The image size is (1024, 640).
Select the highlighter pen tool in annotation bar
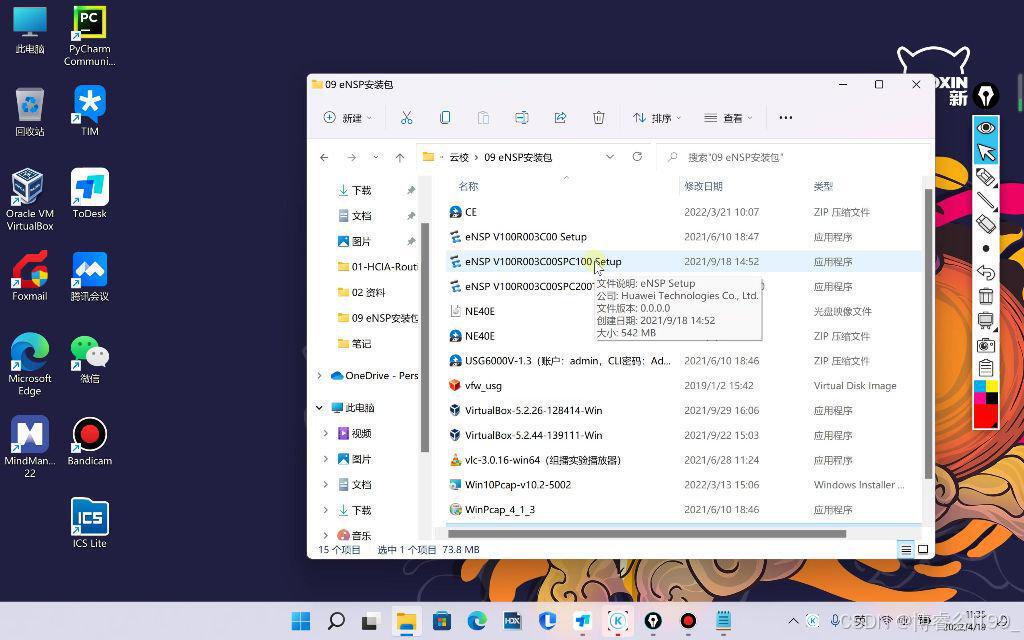click(985, 177)
